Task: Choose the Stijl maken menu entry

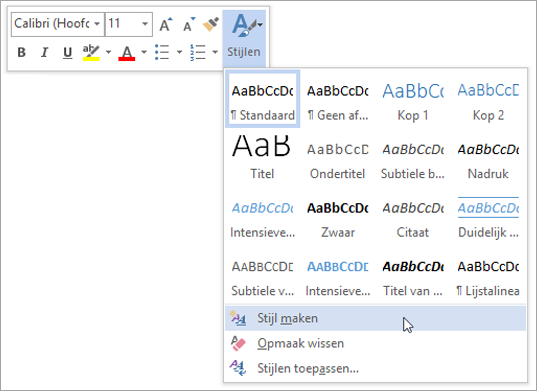Action: [375, 318]
